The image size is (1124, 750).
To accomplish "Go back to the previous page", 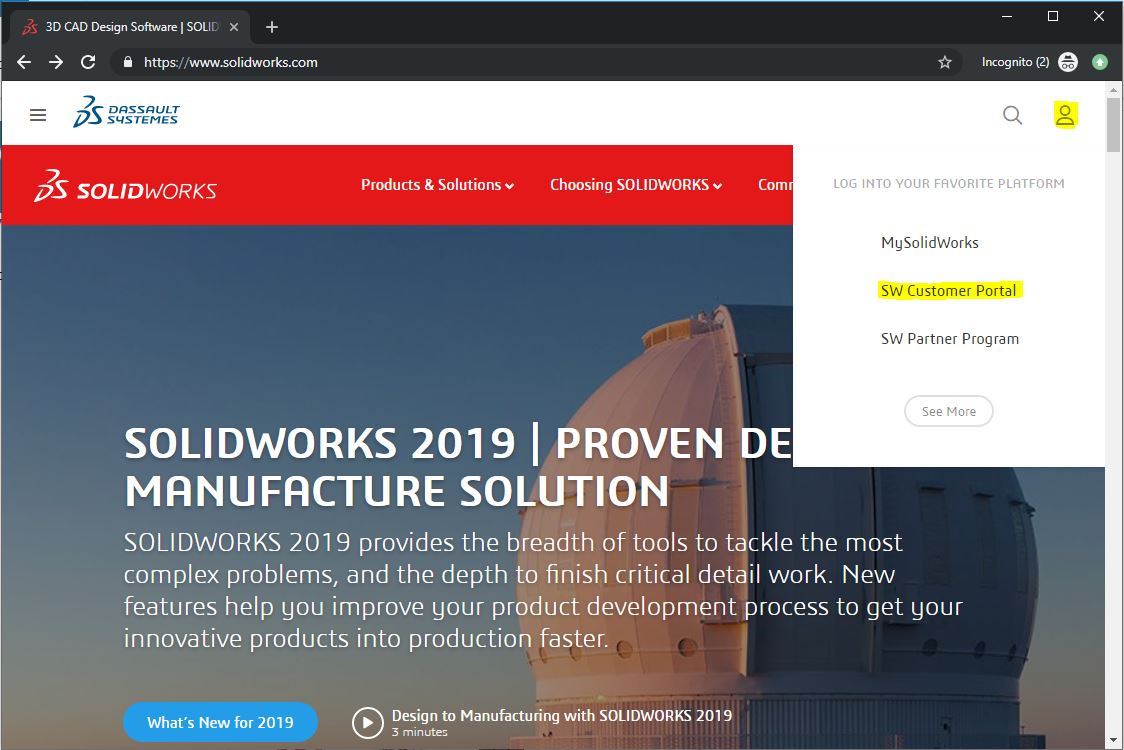I will coord(24,62).
